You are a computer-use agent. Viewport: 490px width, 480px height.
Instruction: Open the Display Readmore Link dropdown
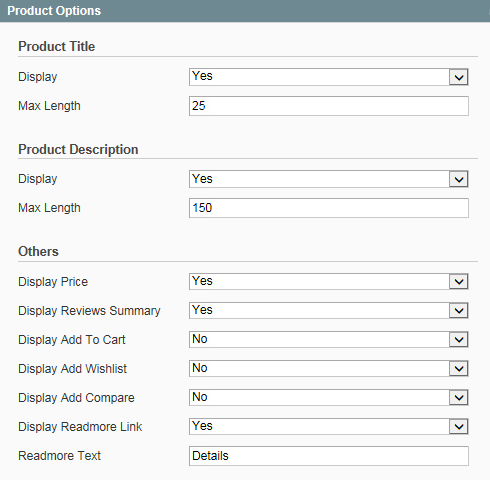[x=329, y=427]
